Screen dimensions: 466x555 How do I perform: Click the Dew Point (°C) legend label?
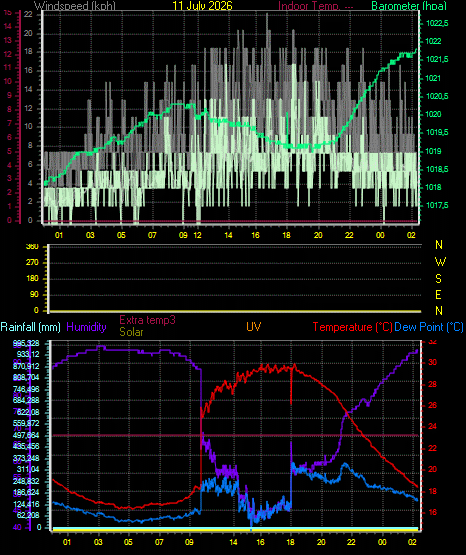tap(429, 327)
